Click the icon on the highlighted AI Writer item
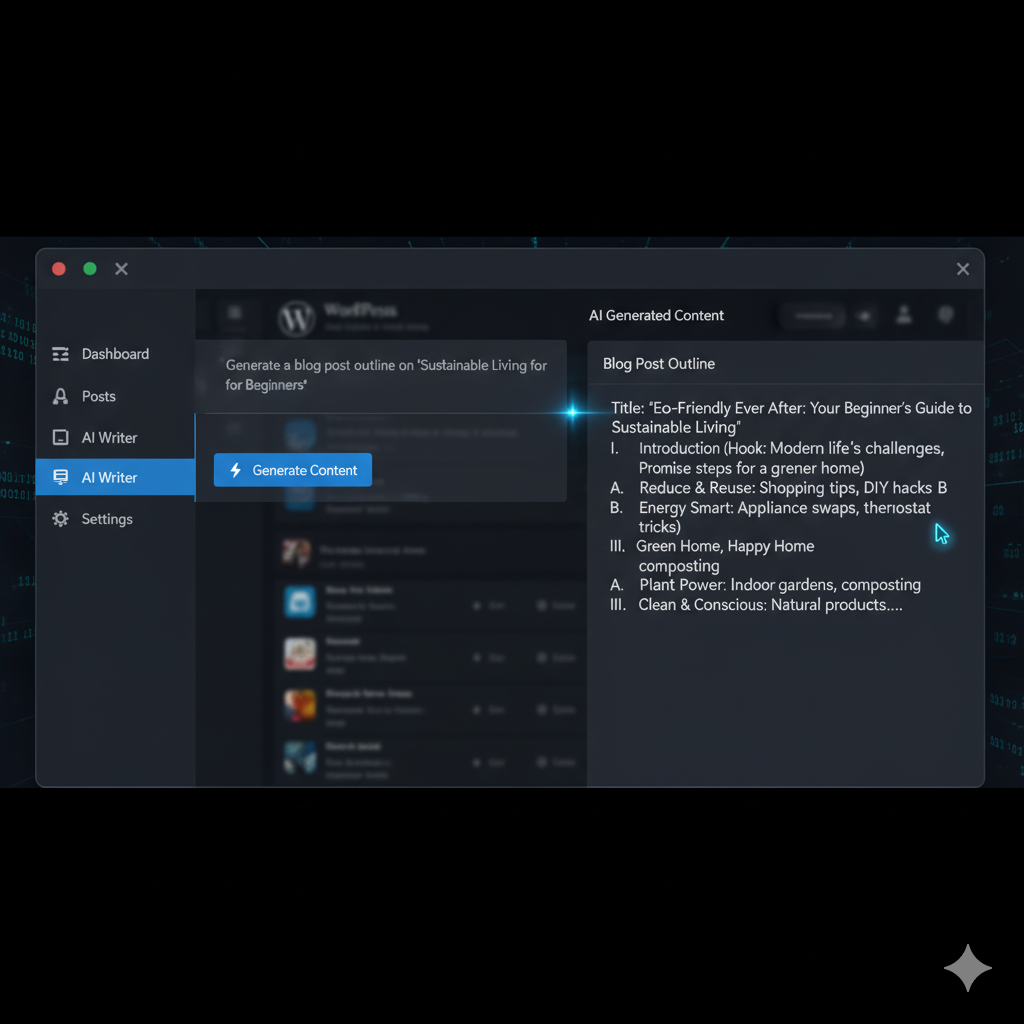Viewport: 1024px width, 1024px height. [x=61, y=478]
